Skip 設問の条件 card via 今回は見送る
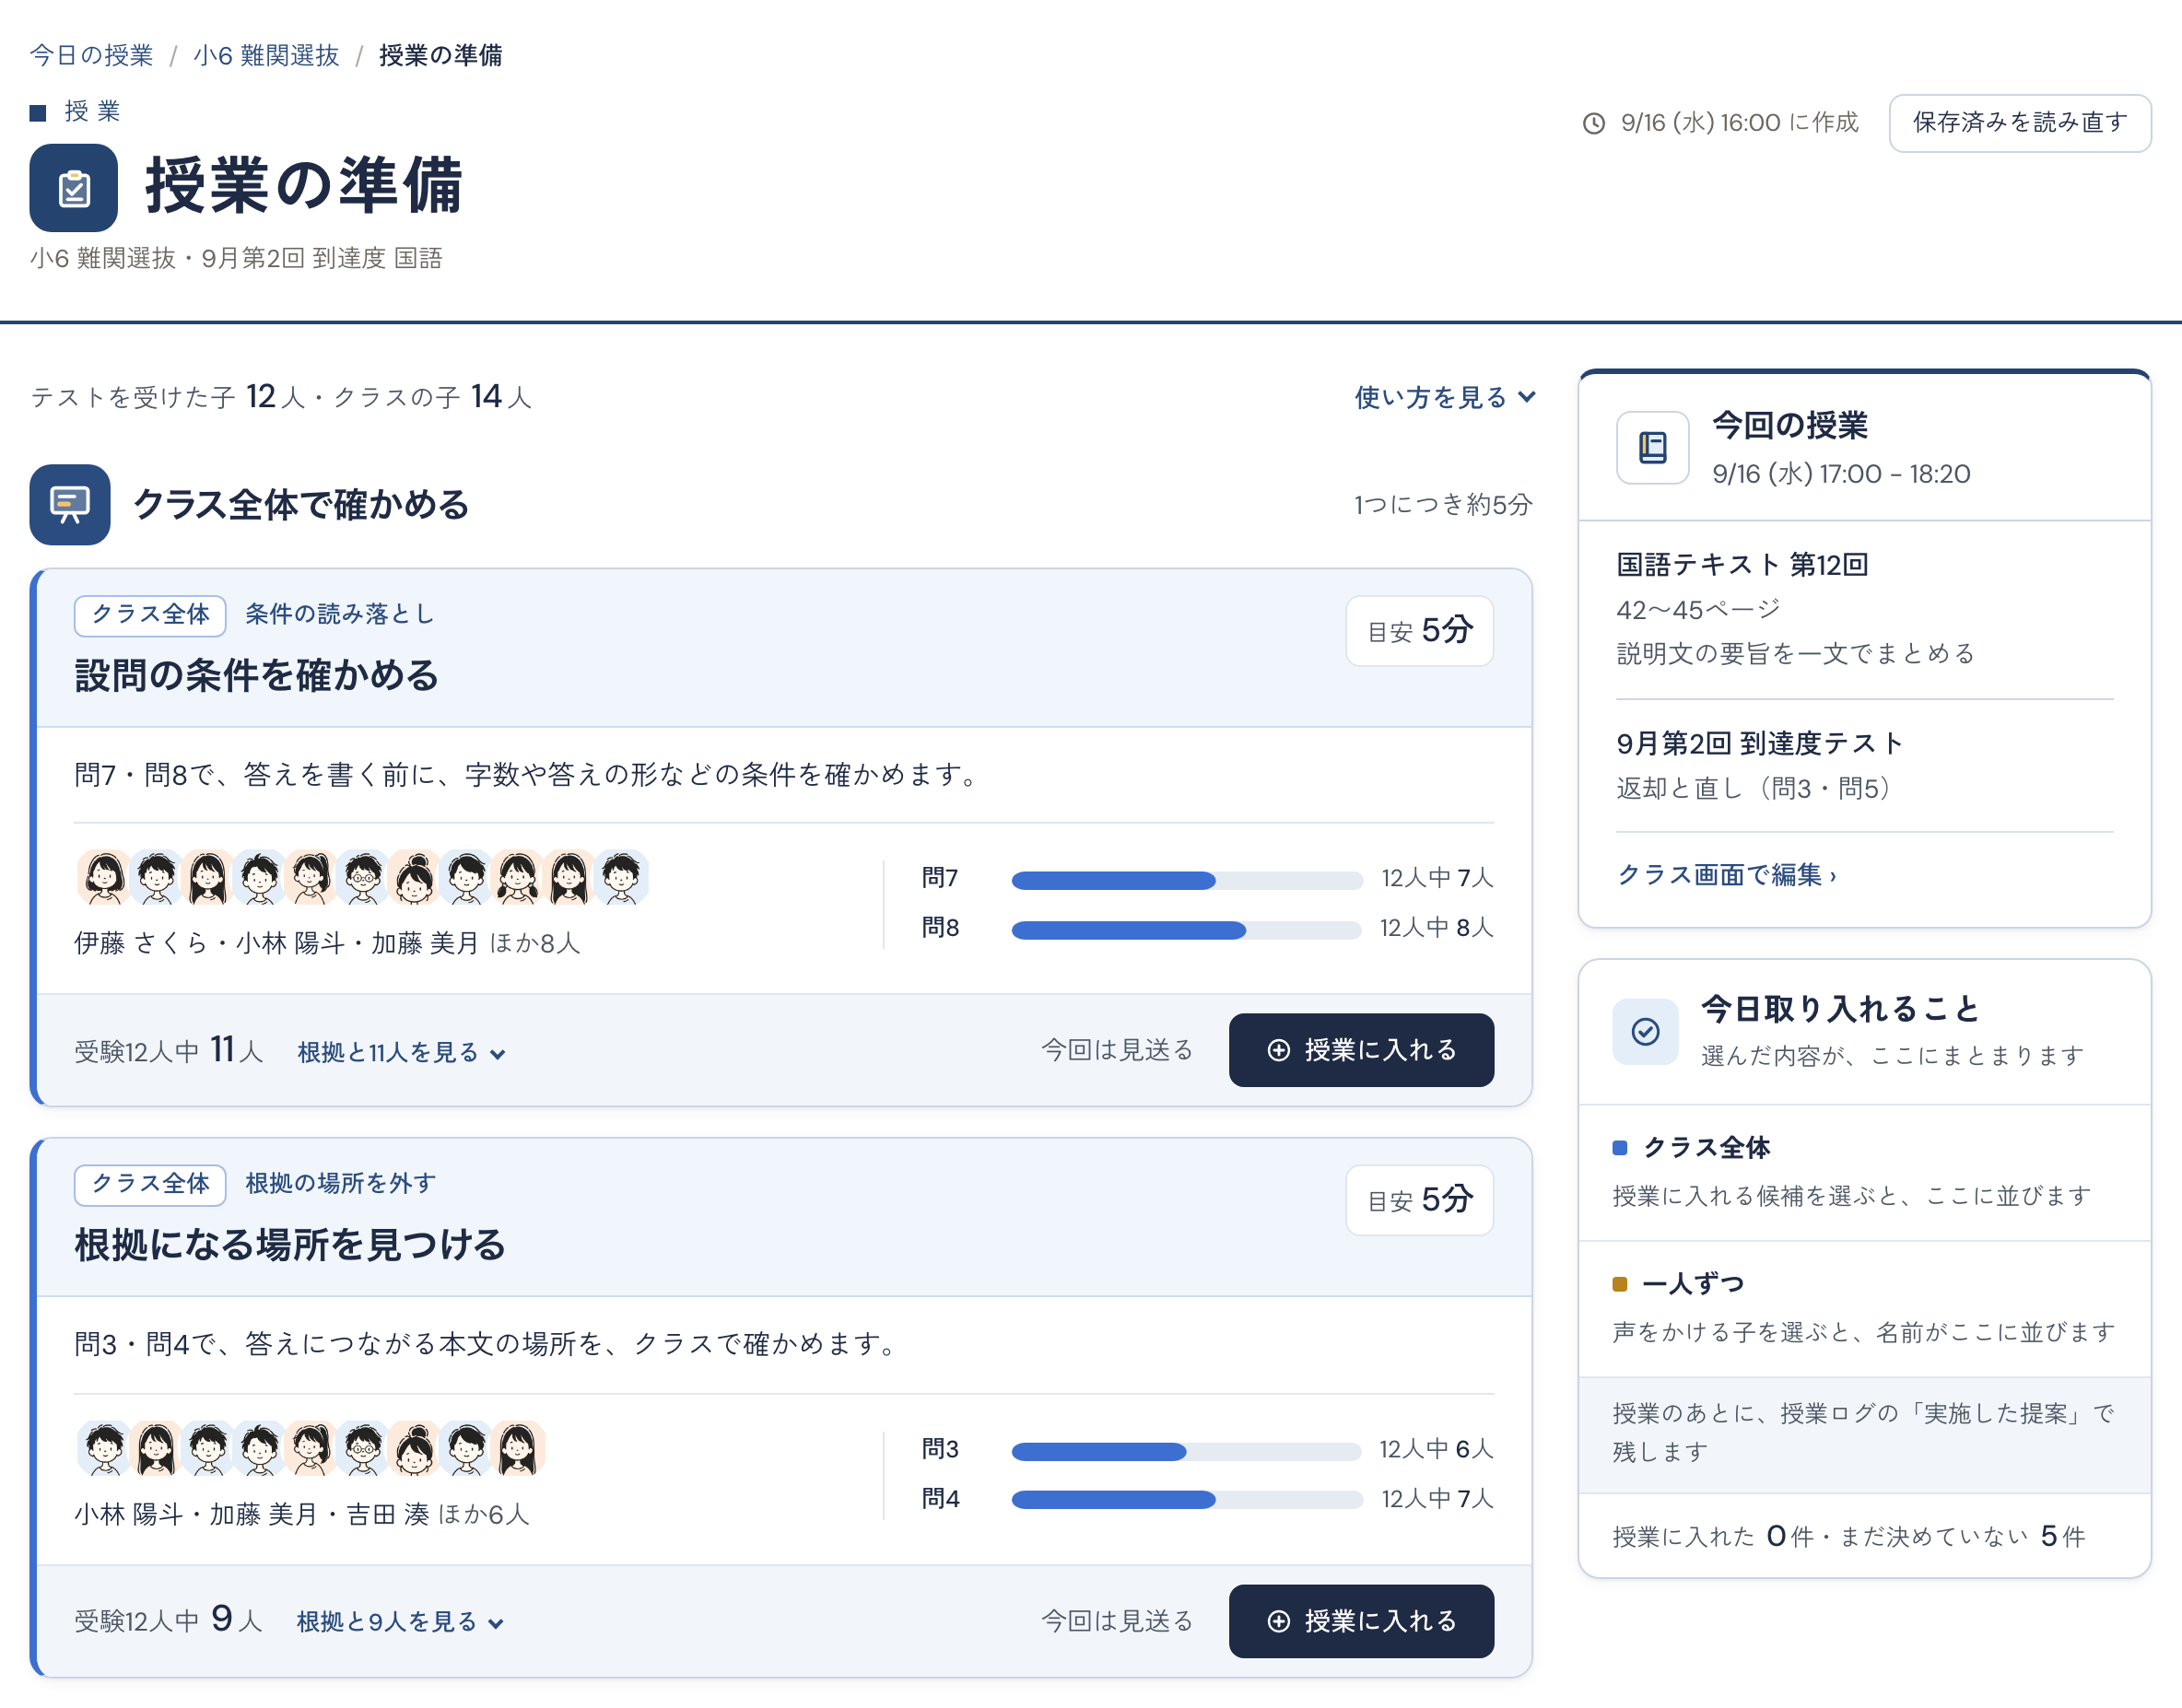Image resolution: width=2182 pixels, height=1708 pixels. click(x=1116, y=1050)
